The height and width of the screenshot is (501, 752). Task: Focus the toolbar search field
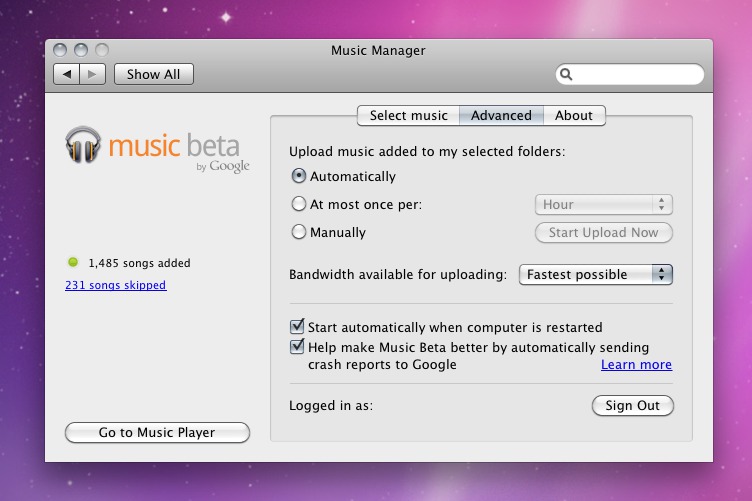click(x=630, y=74)
